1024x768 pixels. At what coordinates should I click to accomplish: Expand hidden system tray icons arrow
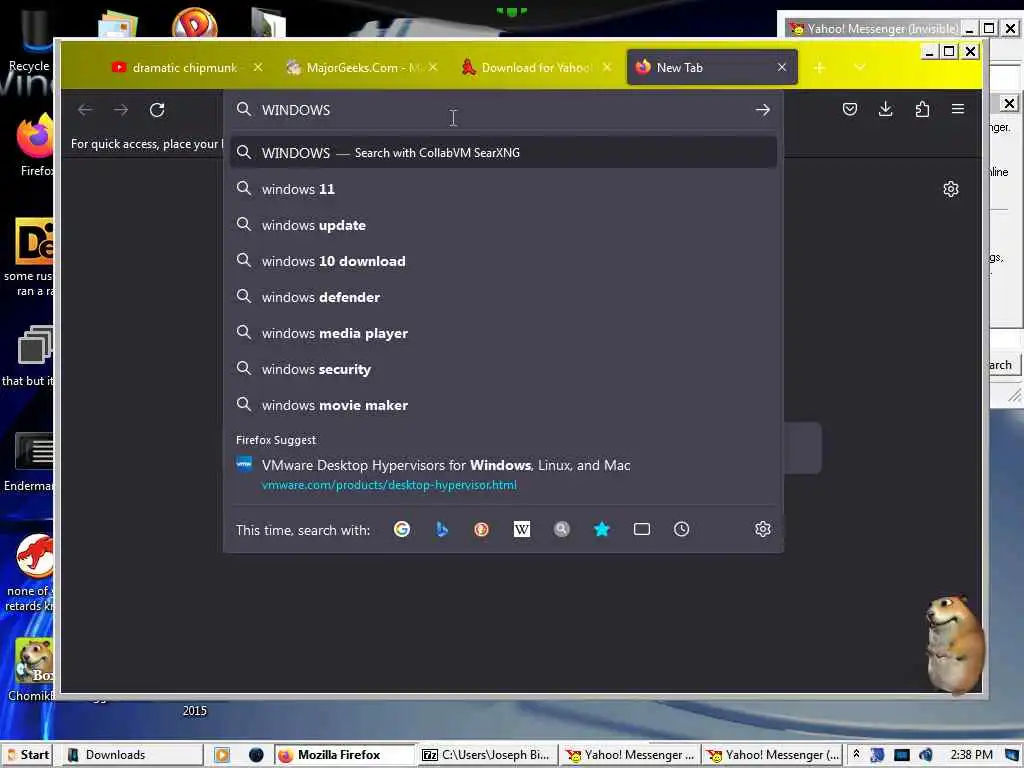856,754
